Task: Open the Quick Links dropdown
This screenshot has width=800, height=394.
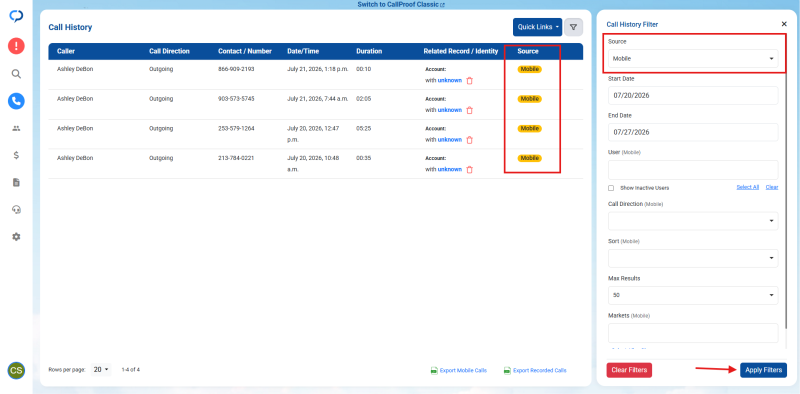Action: click(537, 27)
